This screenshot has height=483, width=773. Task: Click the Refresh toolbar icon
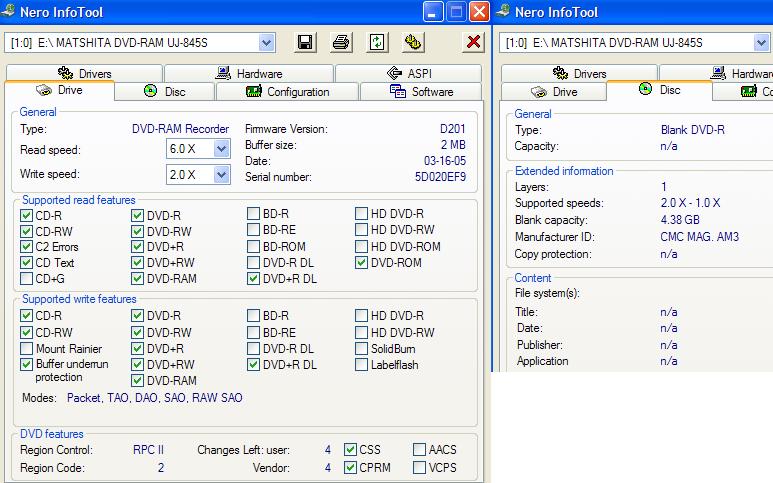[x=377, y=42]
